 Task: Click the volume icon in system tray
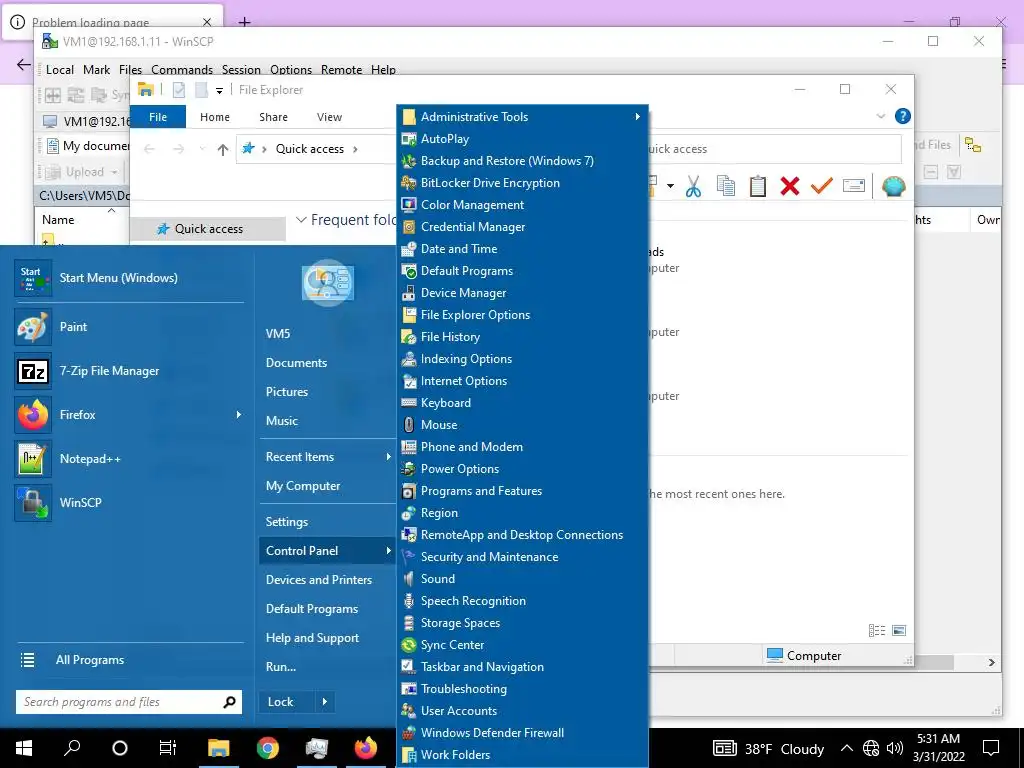[x=895, y=748]
